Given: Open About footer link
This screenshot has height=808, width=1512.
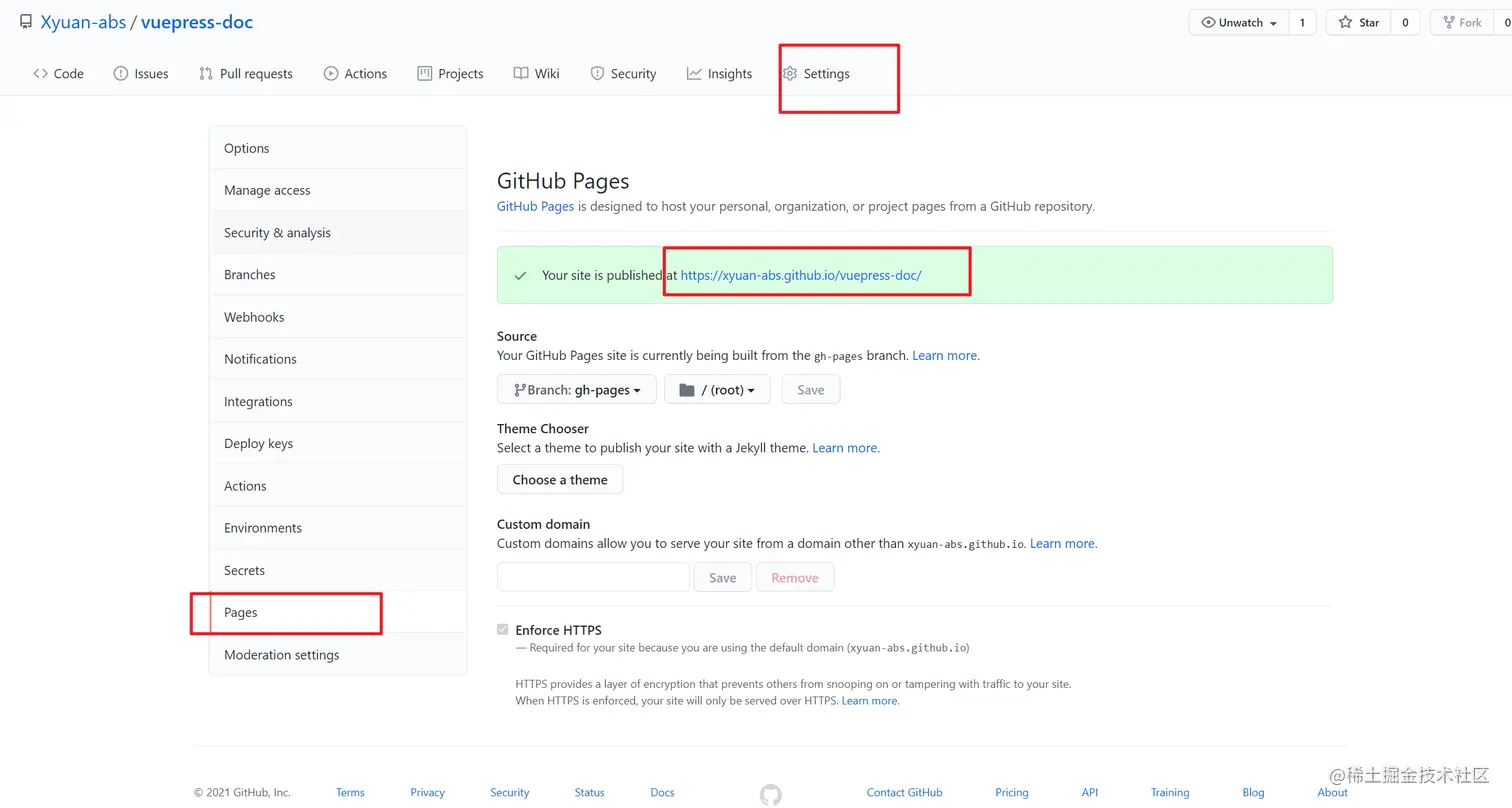Looking at the screenshot, I should [x=1332, y=792].
